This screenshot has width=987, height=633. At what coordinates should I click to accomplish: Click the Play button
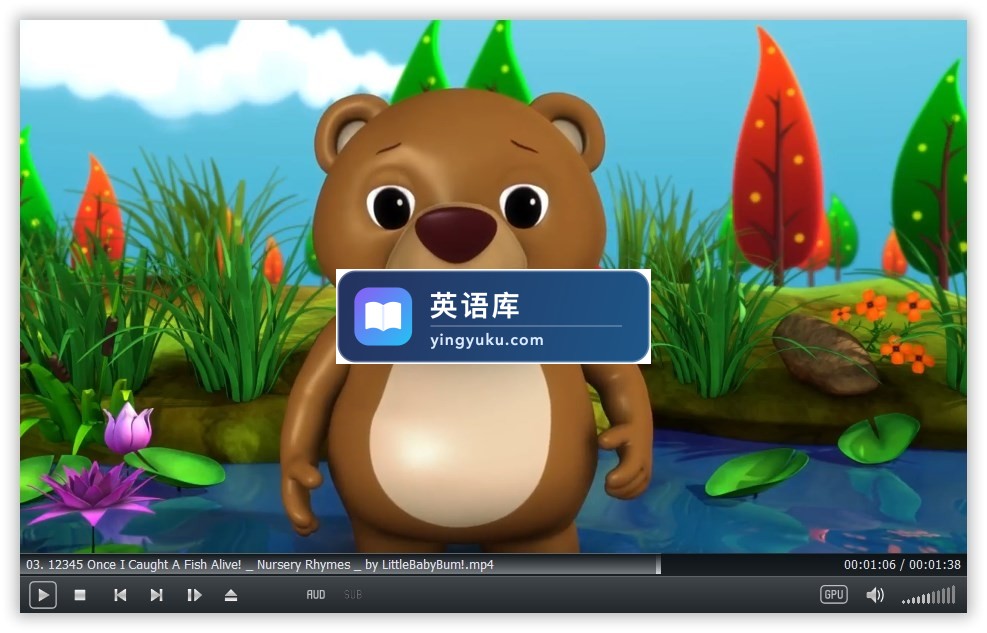[x=43, y=595]
